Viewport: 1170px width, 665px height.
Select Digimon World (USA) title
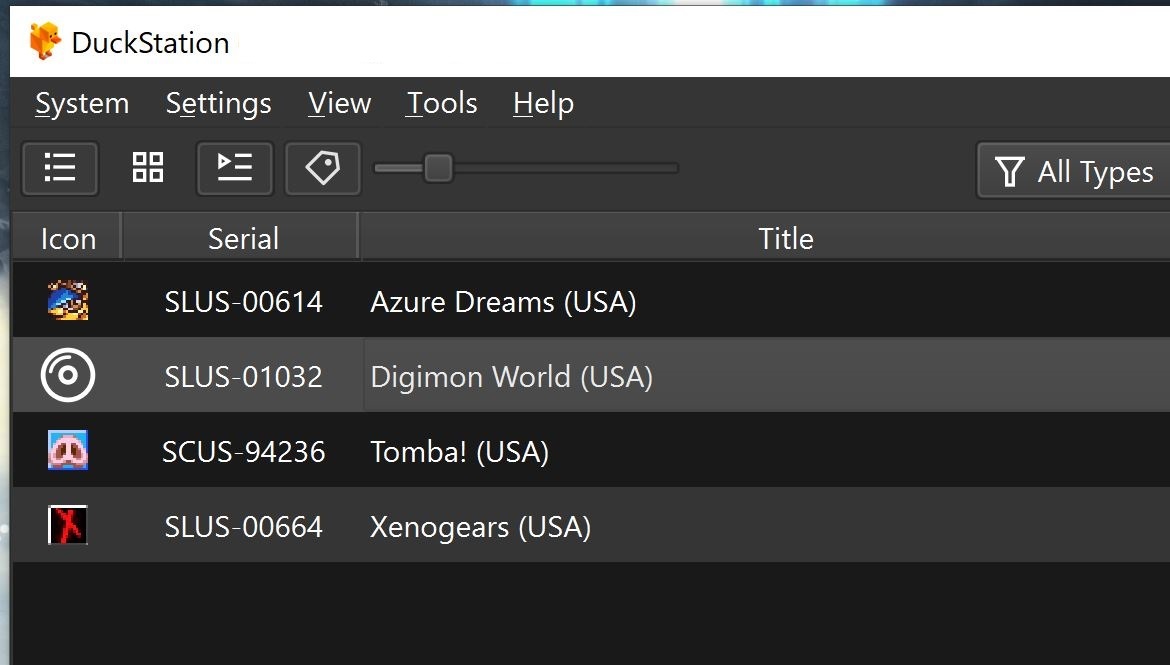point(511,377)
